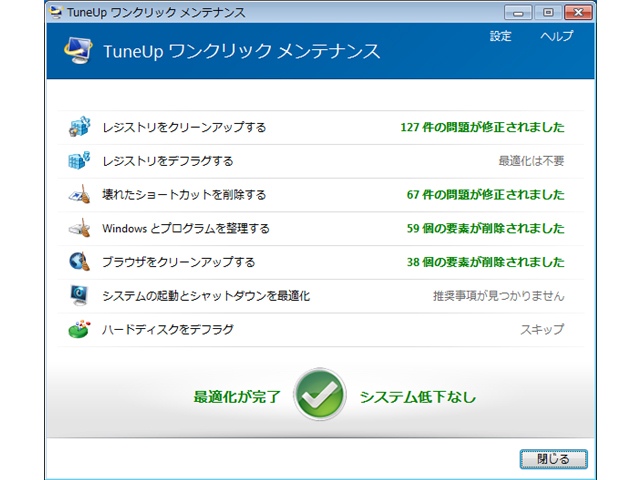Open the ヘルプ help menu
The image size is (640, 480).
(556, 36)
